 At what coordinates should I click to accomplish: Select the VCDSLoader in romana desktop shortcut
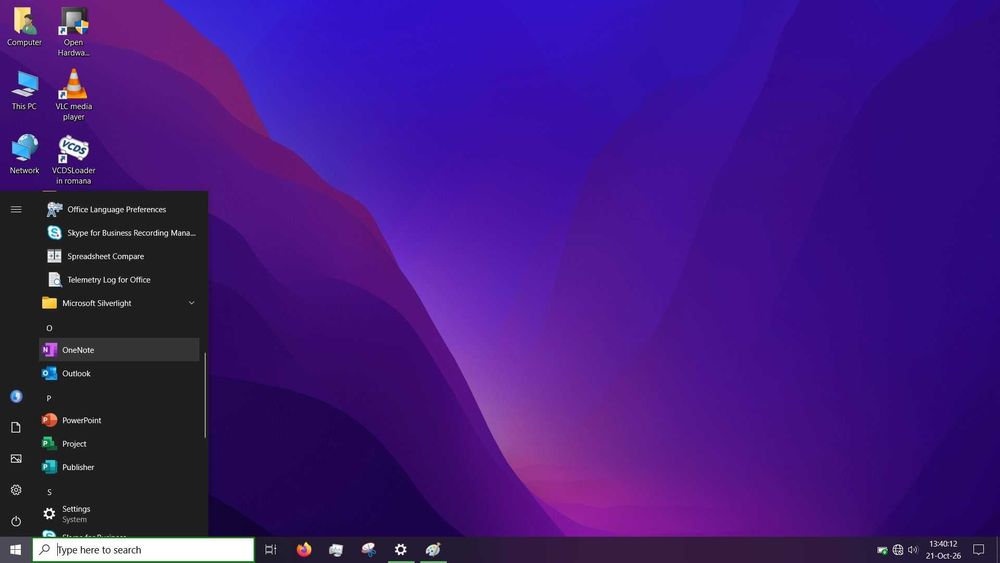tap(73, 159)
